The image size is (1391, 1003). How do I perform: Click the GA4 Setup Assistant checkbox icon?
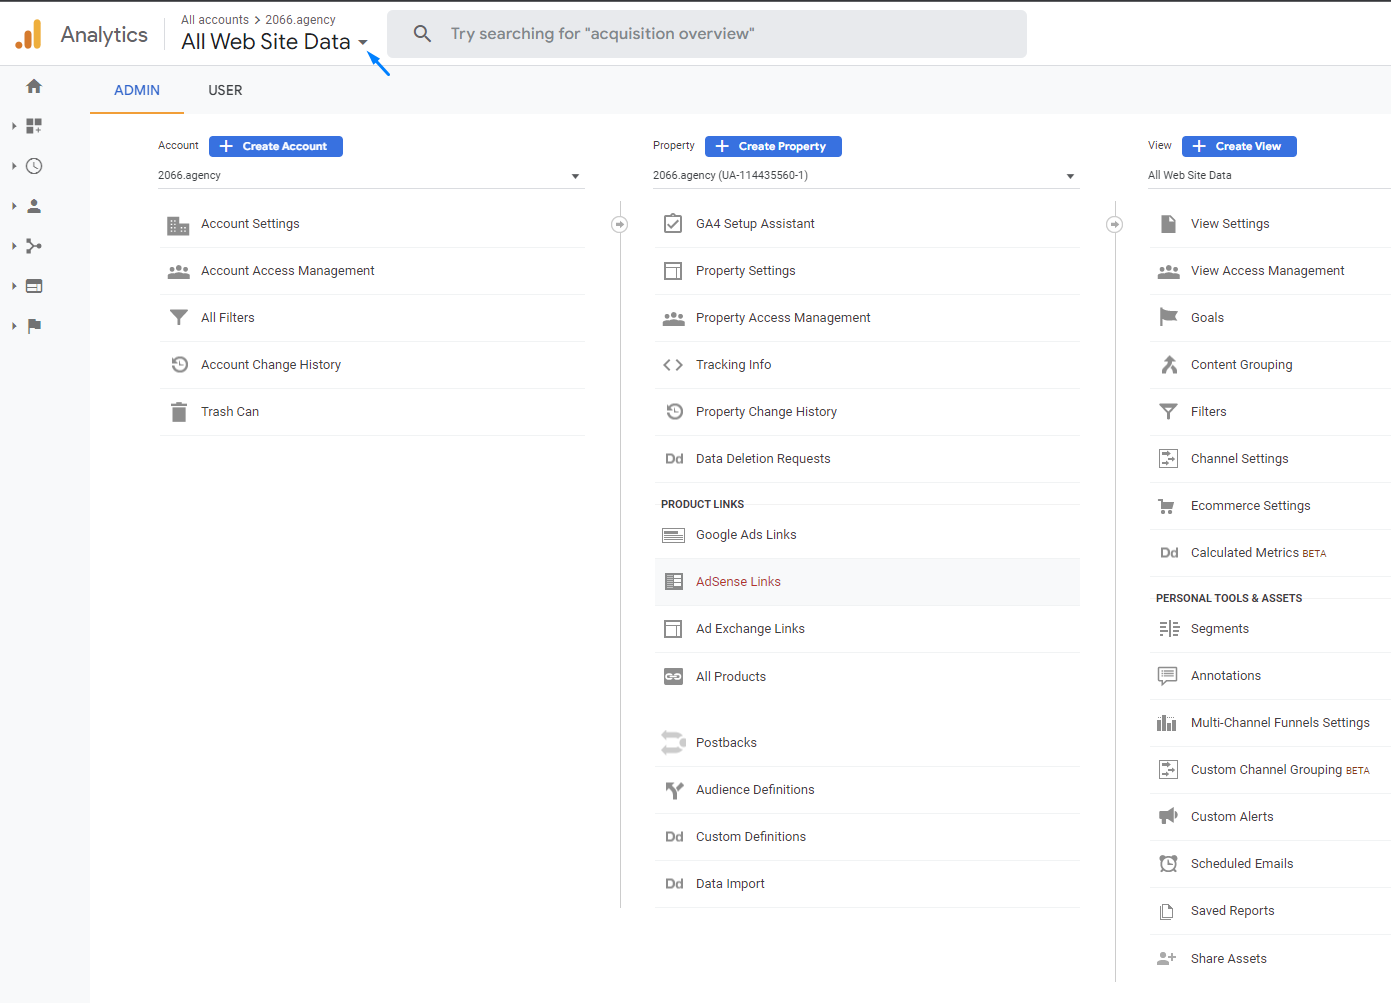coord(673,223)
